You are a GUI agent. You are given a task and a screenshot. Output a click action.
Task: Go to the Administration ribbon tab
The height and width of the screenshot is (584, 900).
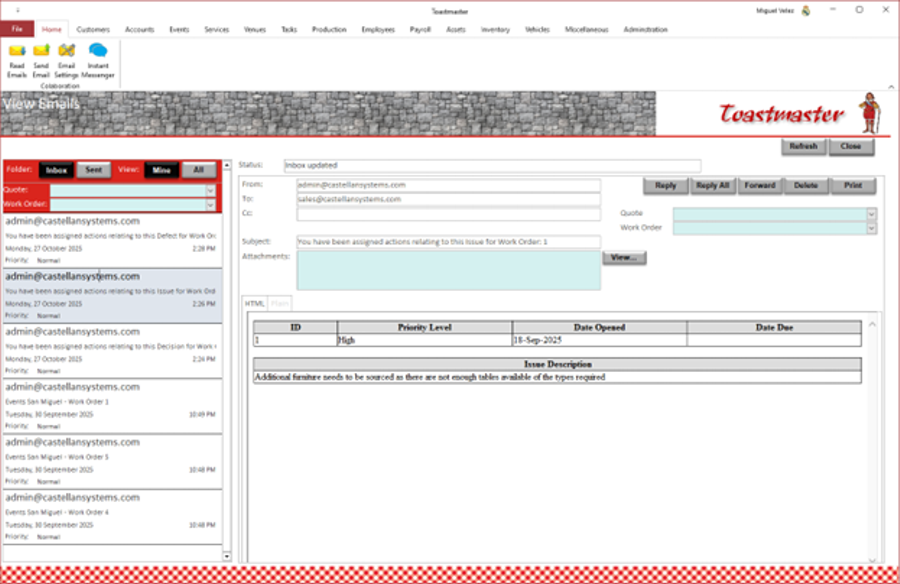[645, 29]
